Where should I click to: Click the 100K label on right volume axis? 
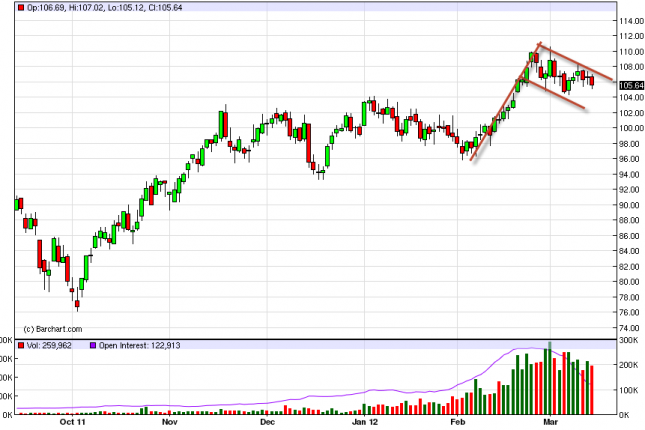coord(629,390)
